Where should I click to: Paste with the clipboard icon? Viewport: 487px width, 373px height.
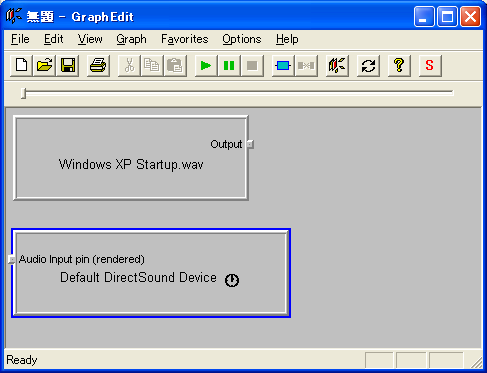175,66
